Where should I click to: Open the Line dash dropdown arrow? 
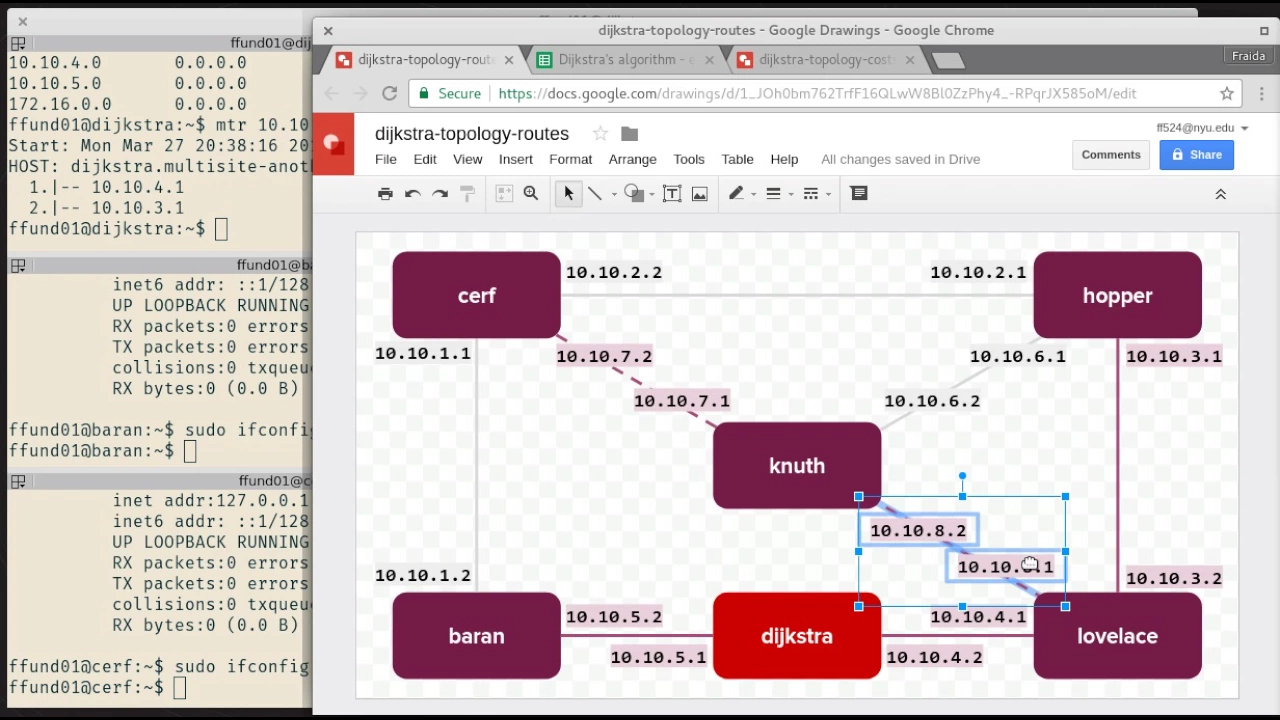(828, 195)
